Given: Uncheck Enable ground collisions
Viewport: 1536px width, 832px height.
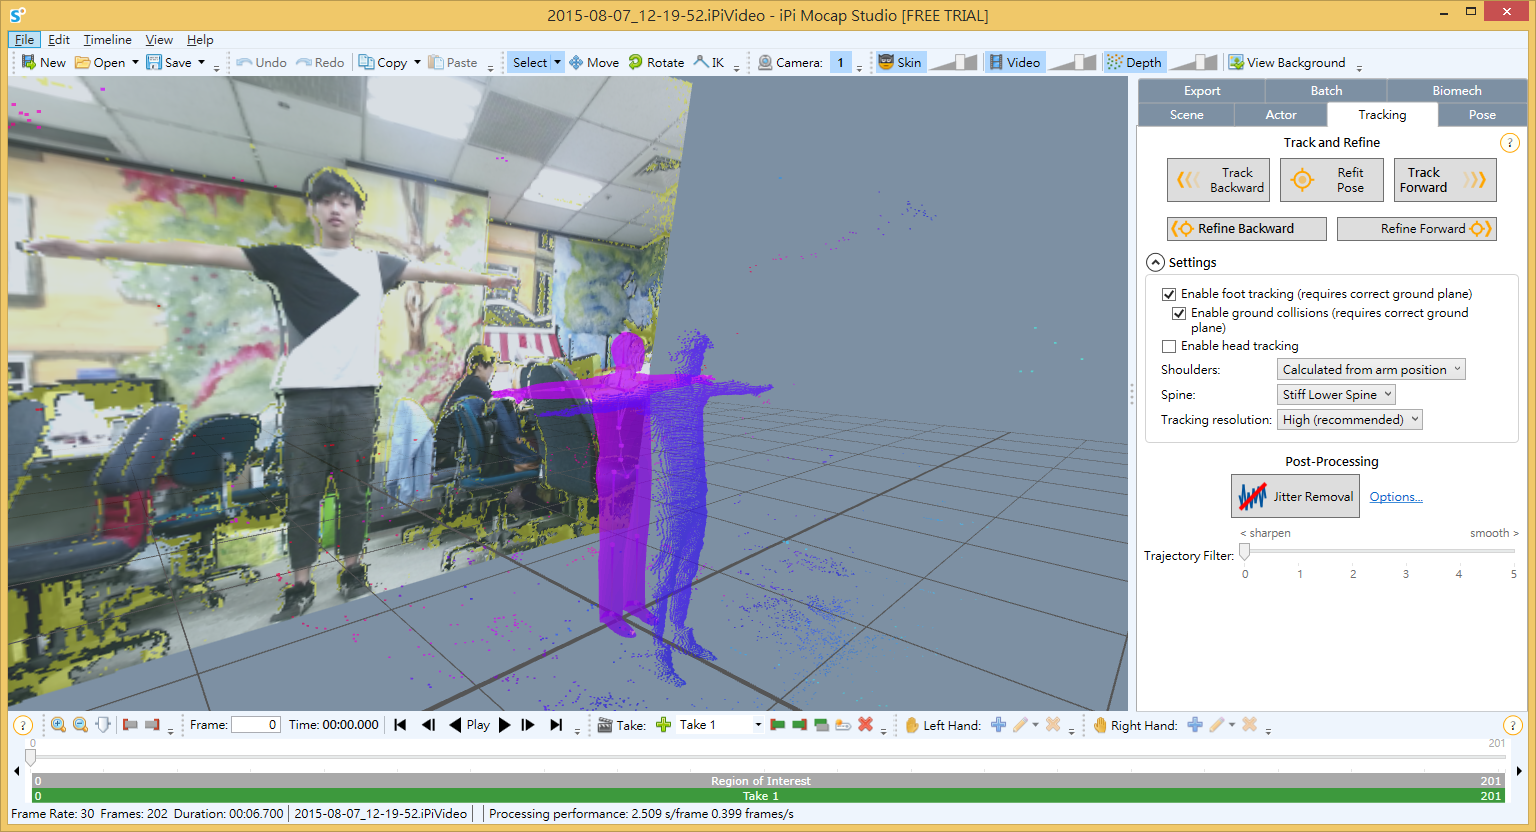Looking at the screenshot, I should 1179,313.
